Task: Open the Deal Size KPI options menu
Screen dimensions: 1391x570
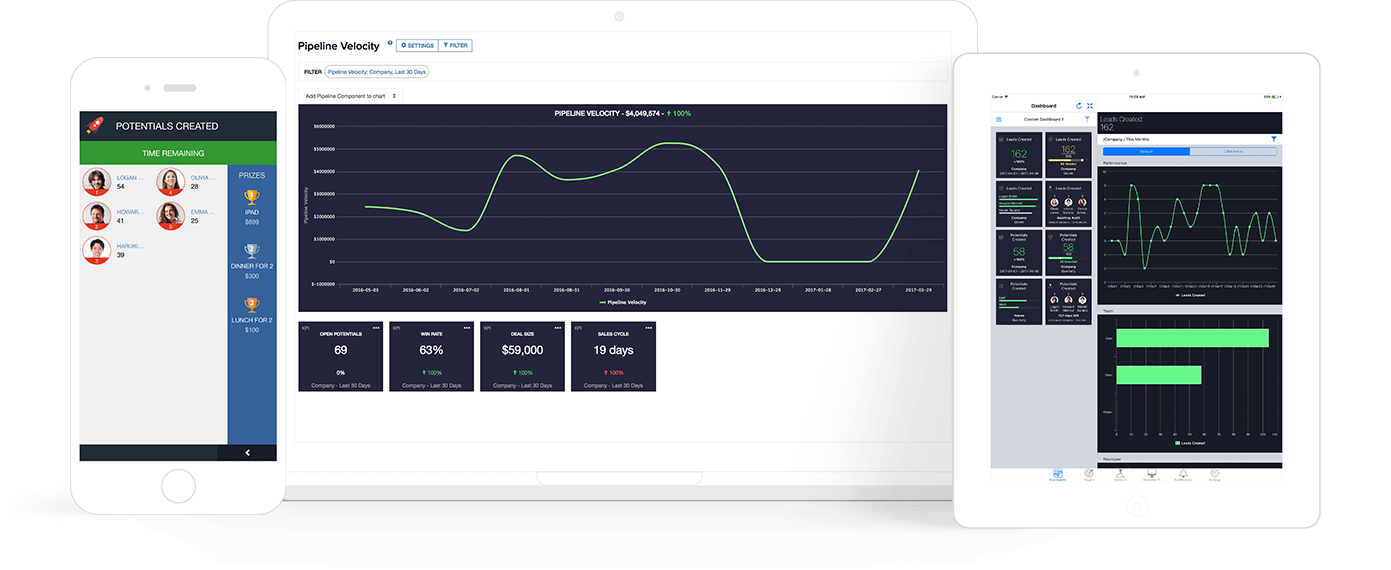Action: point(557,328)
